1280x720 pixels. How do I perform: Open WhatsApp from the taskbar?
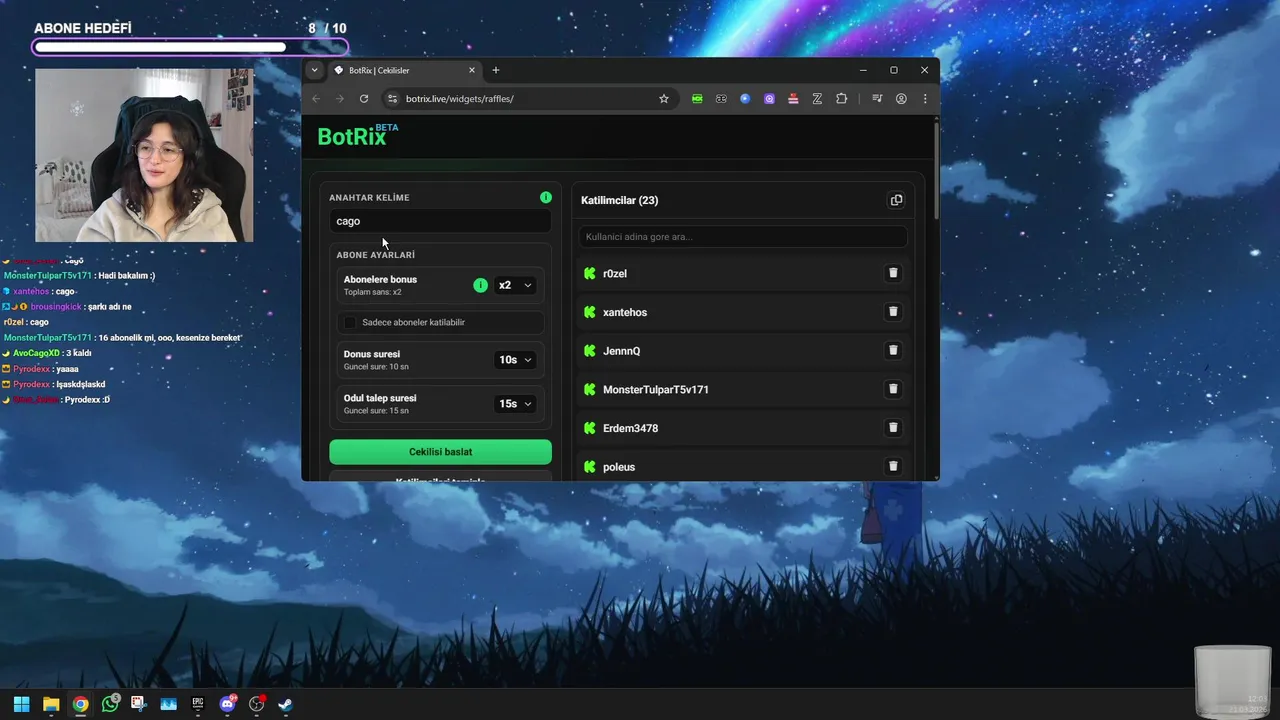coord(110,704)
